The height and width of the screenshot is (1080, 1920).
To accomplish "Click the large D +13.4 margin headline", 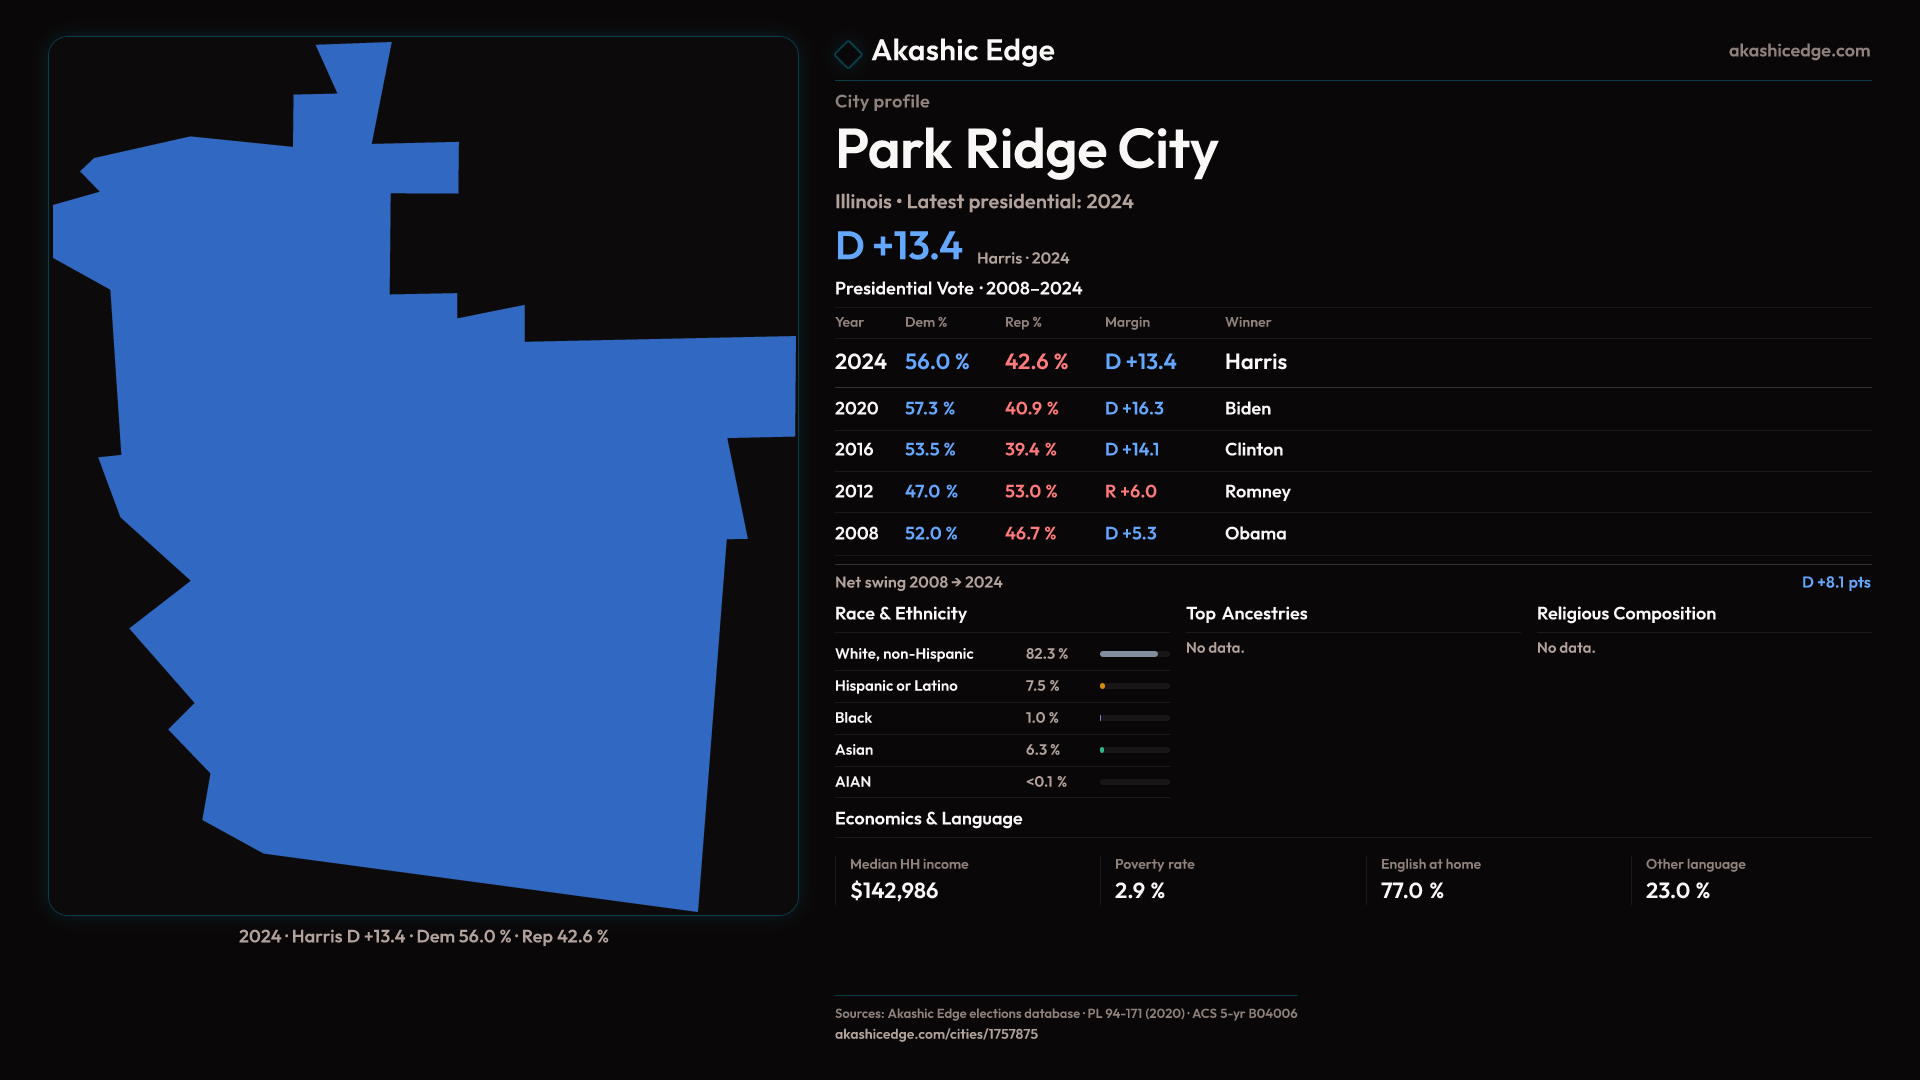I will [898, 246].
